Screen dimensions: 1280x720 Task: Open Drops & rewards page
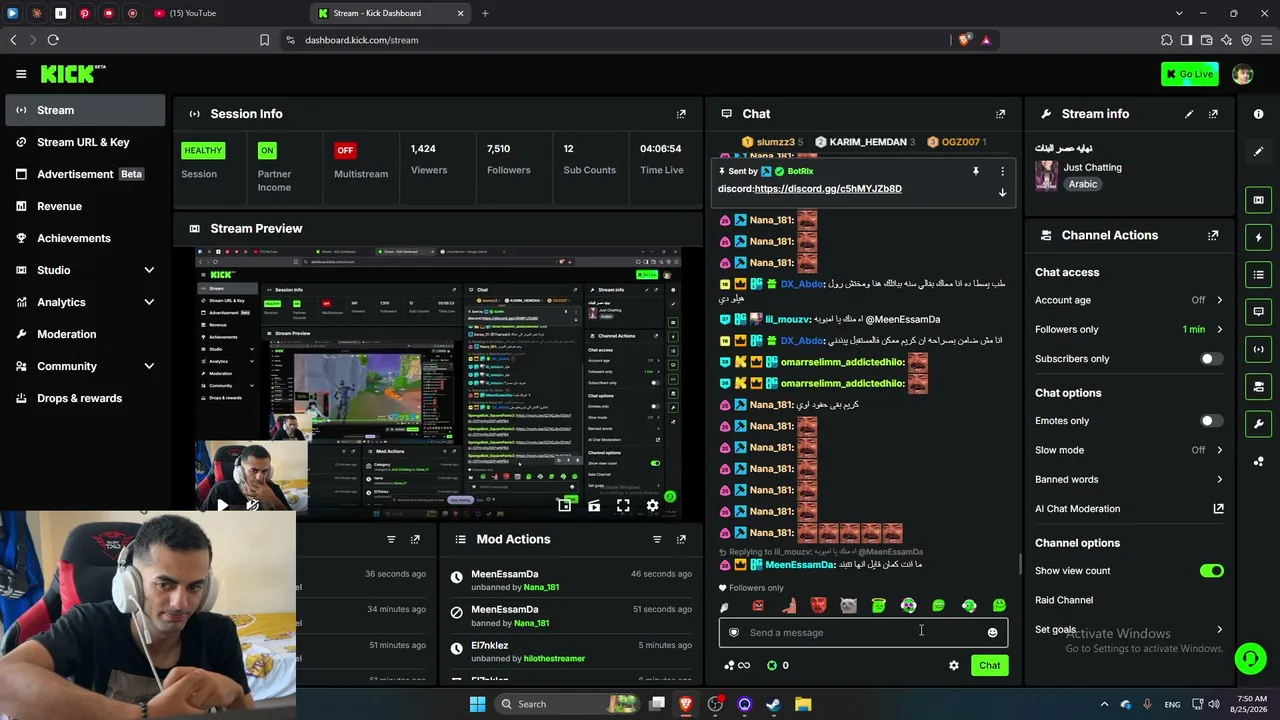85,398
